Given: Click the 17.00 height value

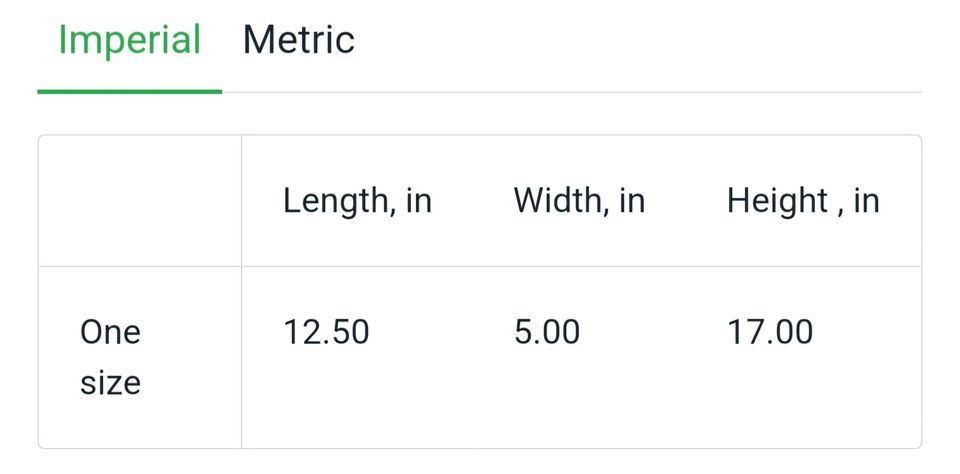Looking at the screenshot, I should pyautogui.click(x=770, y=332).
